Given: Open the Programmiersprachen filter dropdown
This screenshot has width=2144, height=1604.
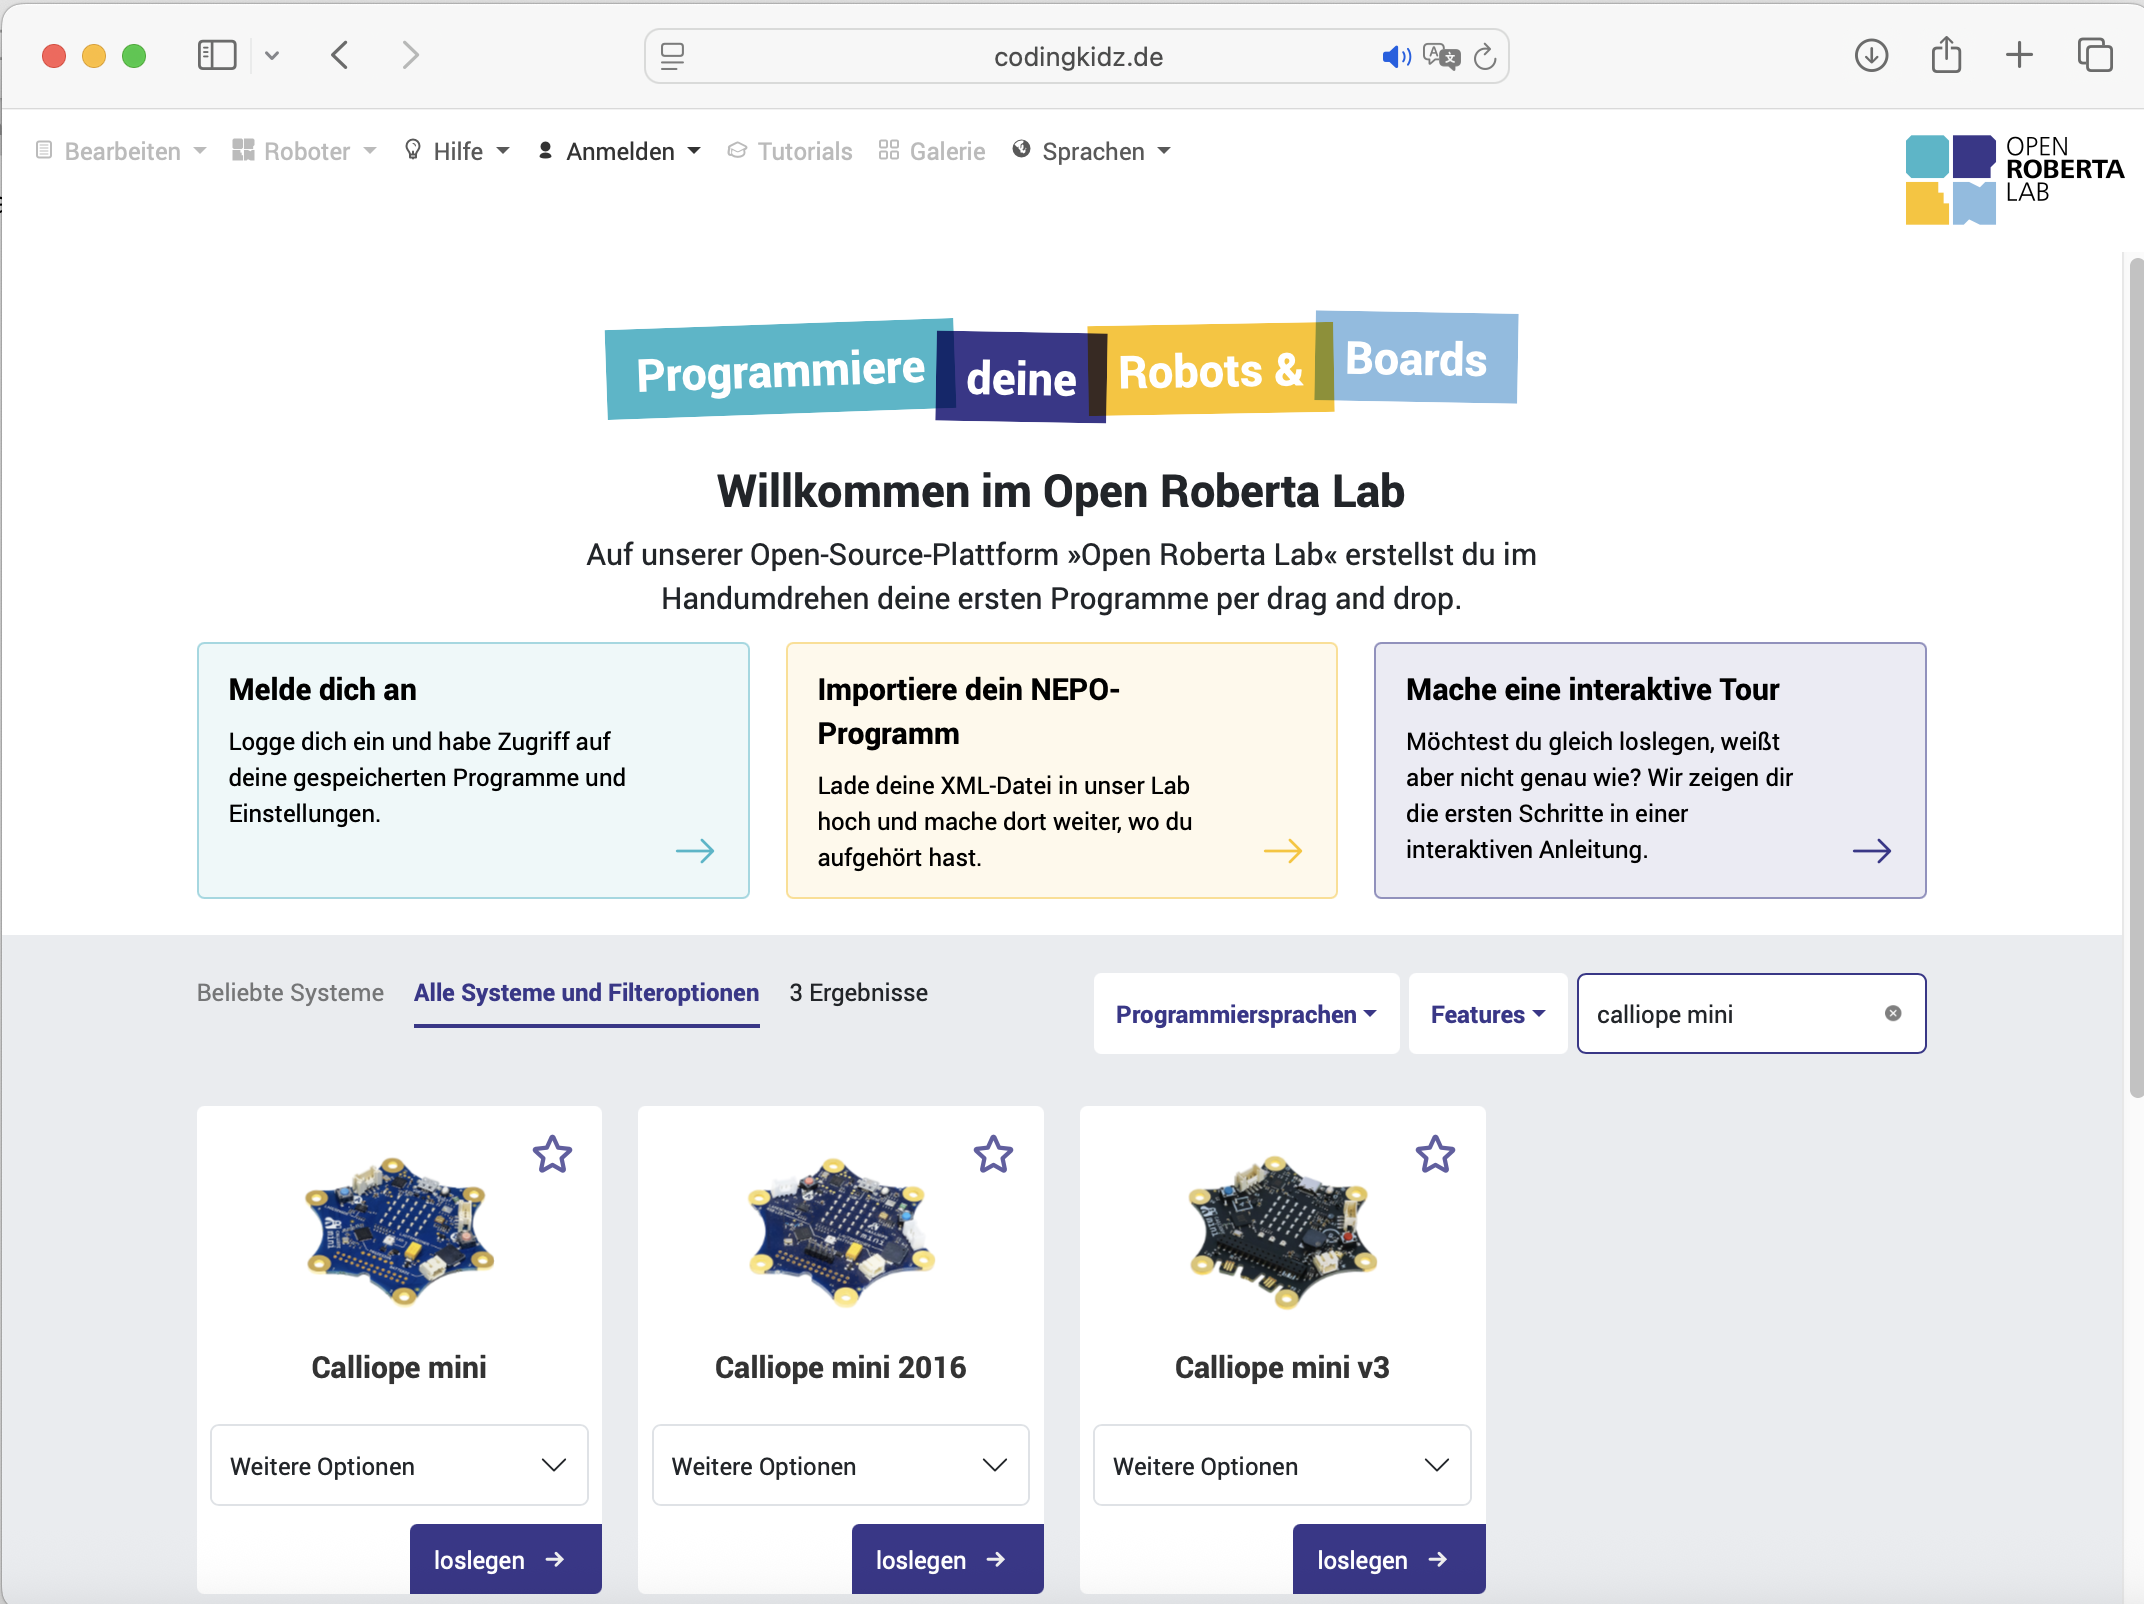Looking at the screenshot, I should point(1246,1014).
